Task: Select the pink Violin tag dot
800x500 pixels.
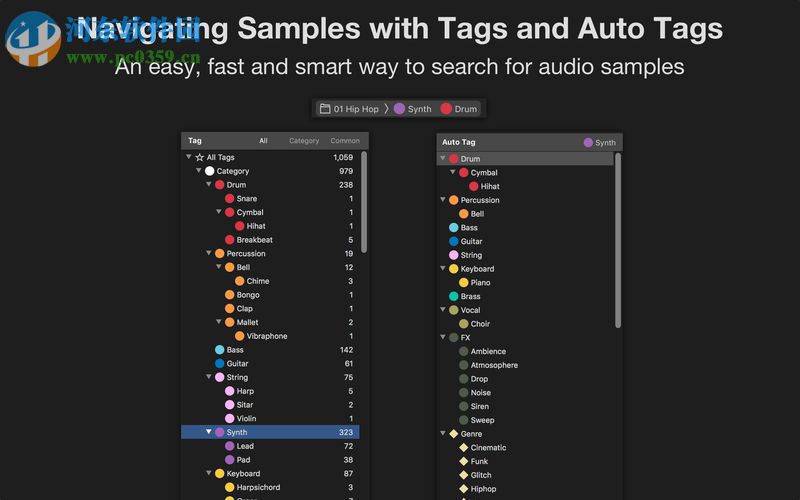Action: click(230, 419)
